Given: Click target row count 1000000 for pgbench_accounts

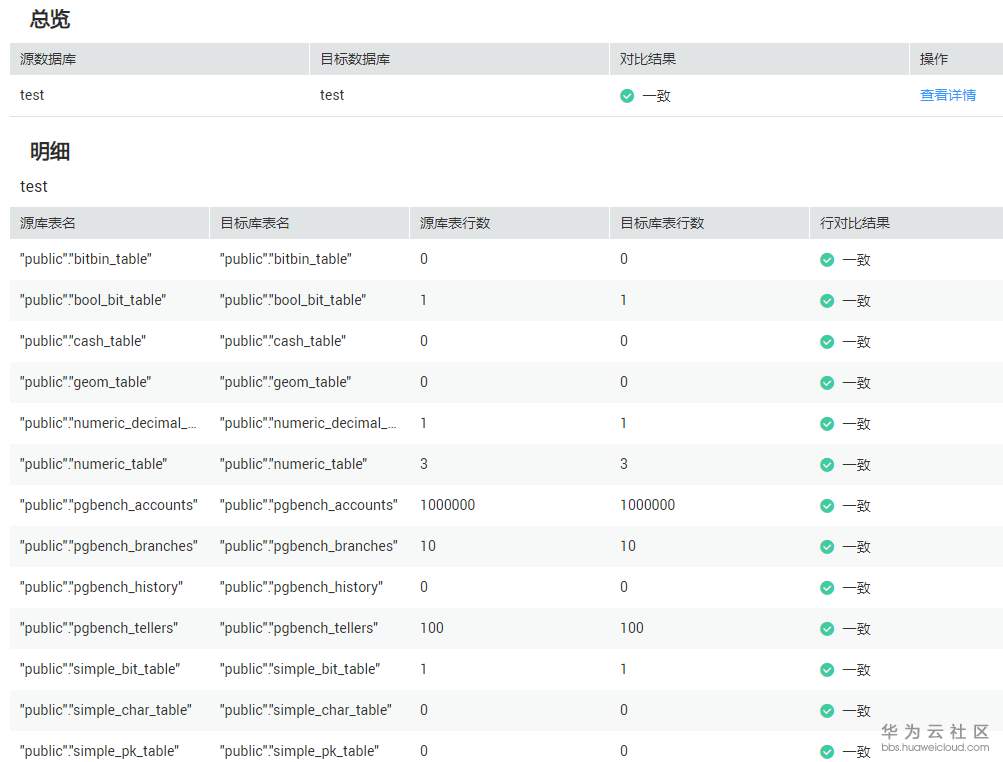Looking at the screenshot, I should pos(648,505).
